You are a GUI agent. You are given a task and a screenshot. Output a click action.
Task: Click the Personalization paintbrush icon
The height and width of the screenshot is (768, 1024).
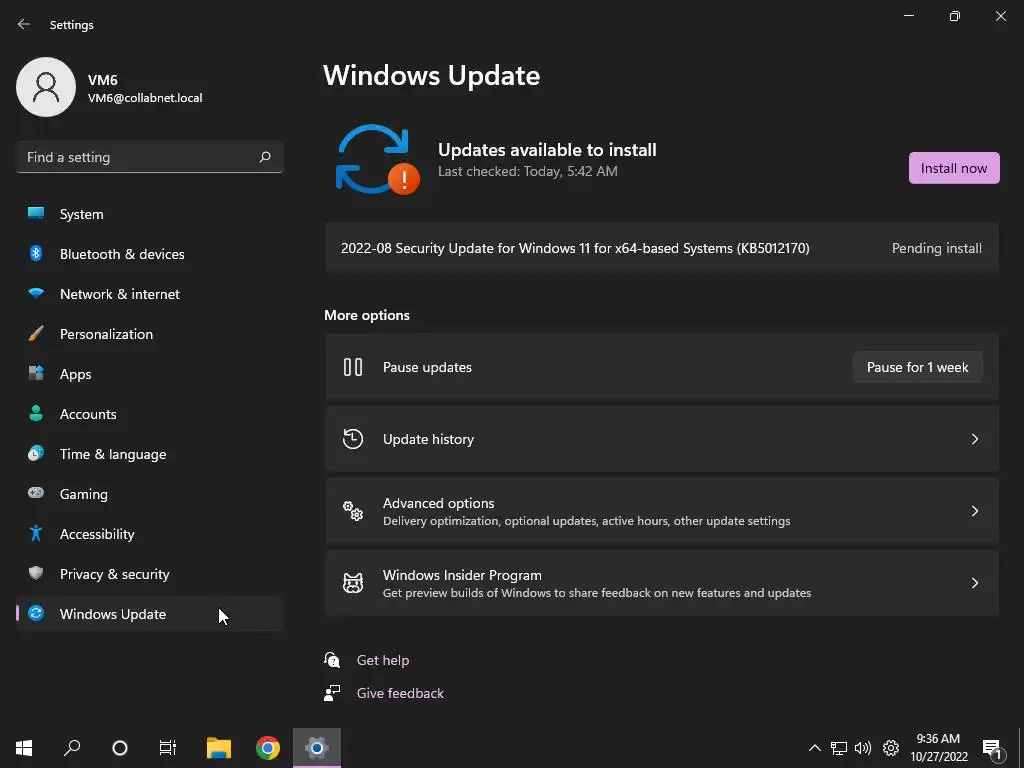tap(36, 334)
